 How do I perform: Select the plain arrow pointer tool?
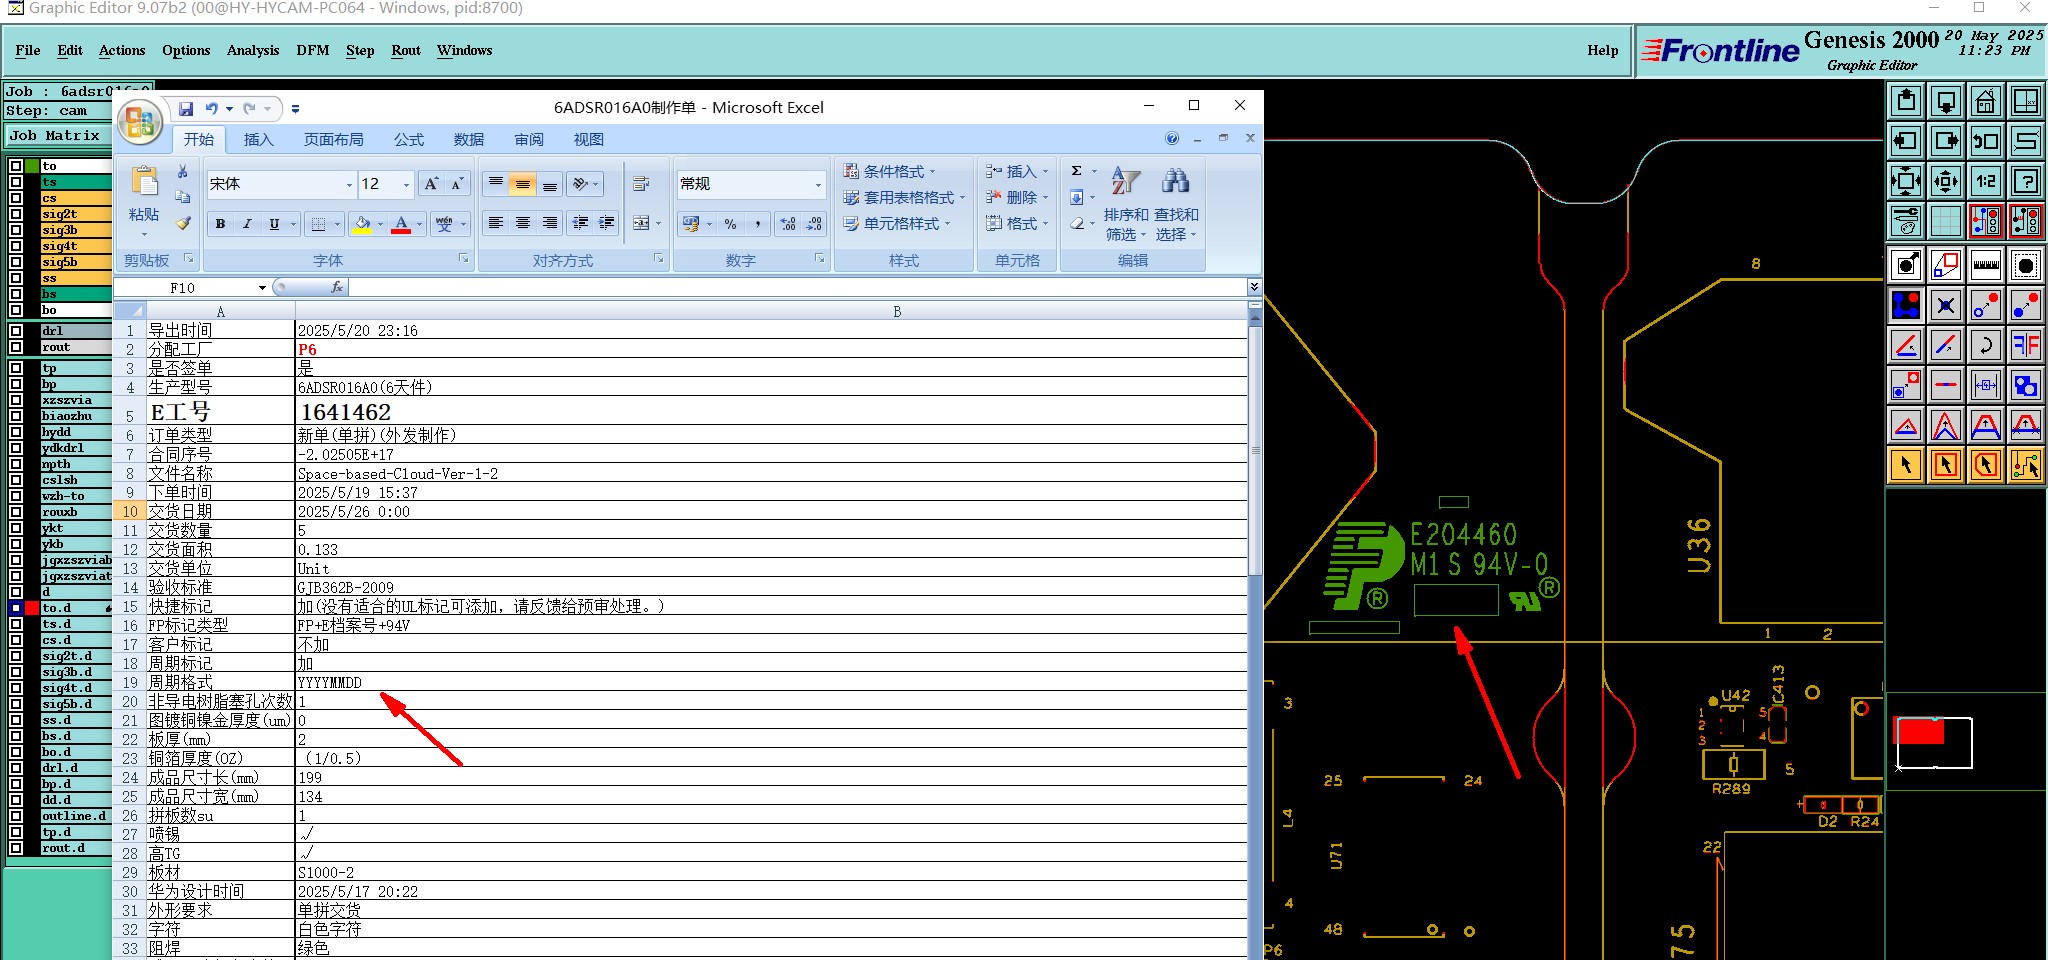(x=1906, y=465)
